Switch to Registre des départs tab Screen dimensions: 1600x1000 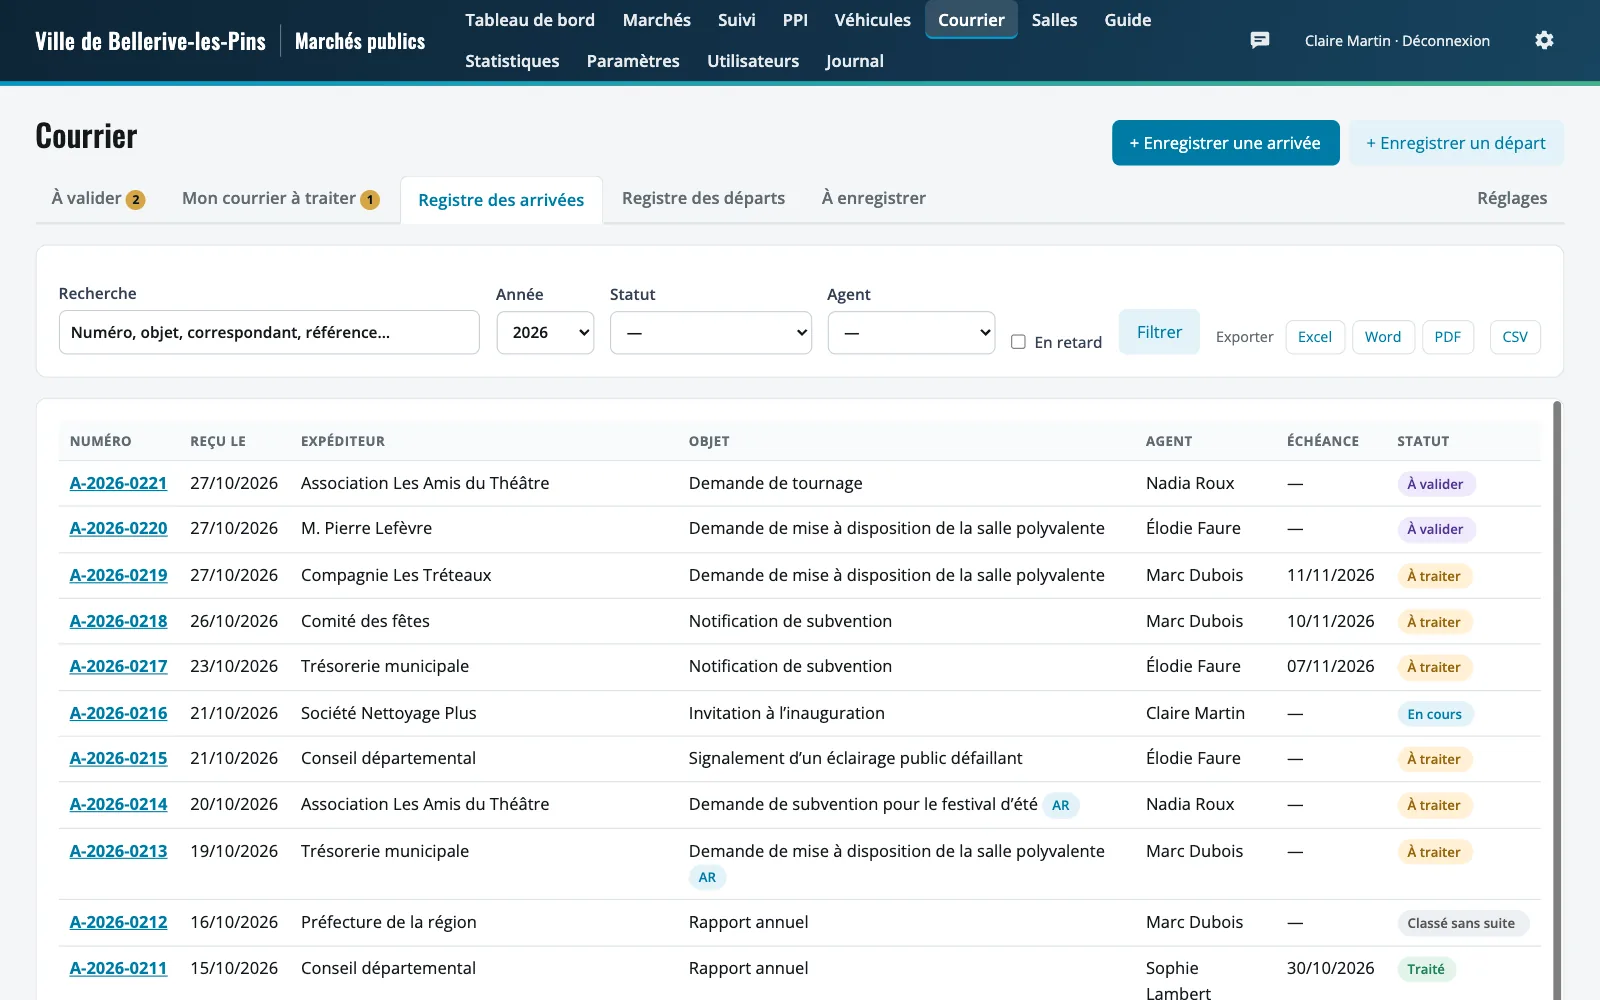point(703,198)
